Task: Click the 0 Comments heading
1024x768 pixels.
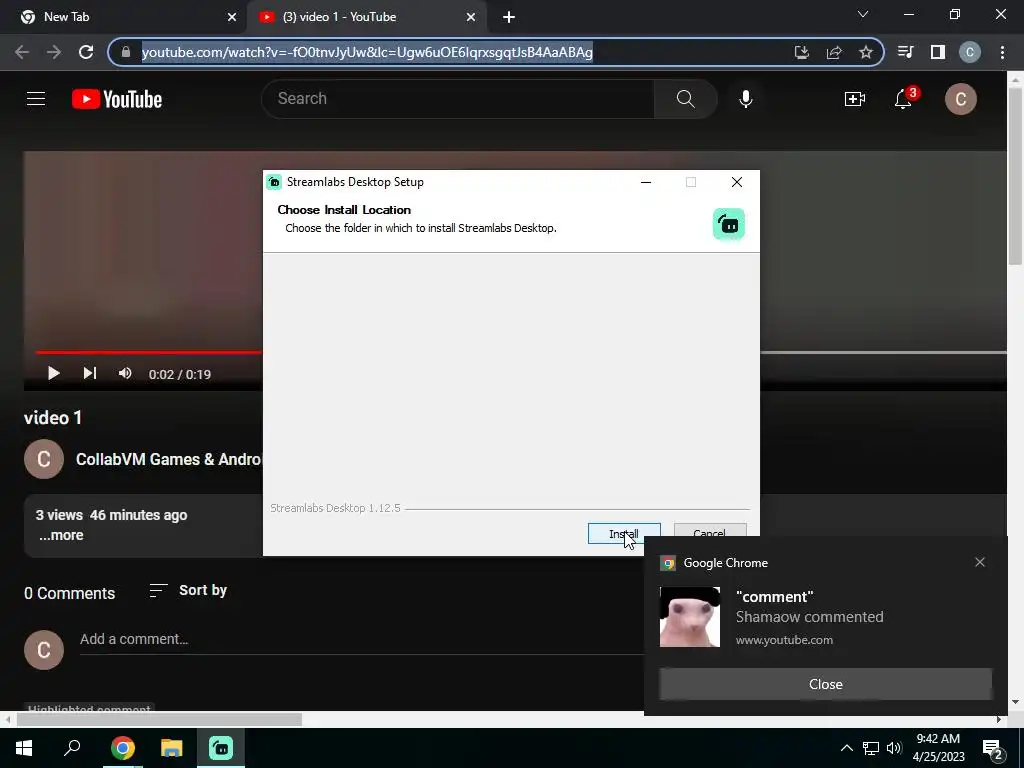Action: tap(69, 593)
